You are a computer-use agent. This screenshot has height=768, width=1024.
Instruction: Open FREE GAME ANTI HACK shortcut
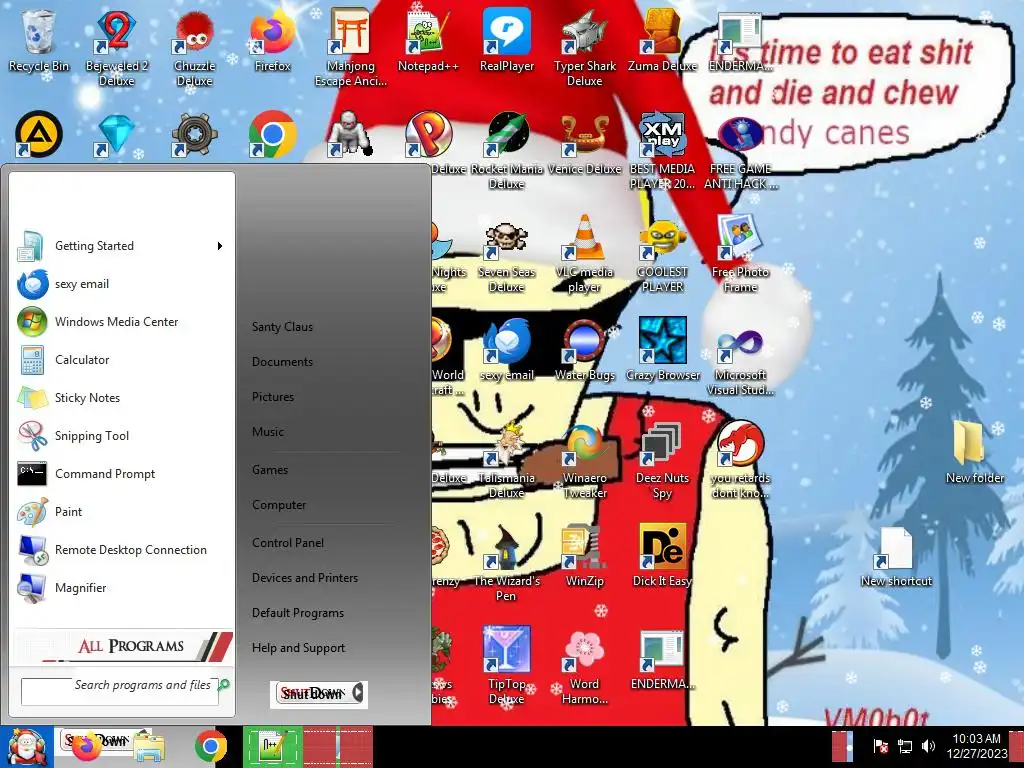click(x=741, y=150)
